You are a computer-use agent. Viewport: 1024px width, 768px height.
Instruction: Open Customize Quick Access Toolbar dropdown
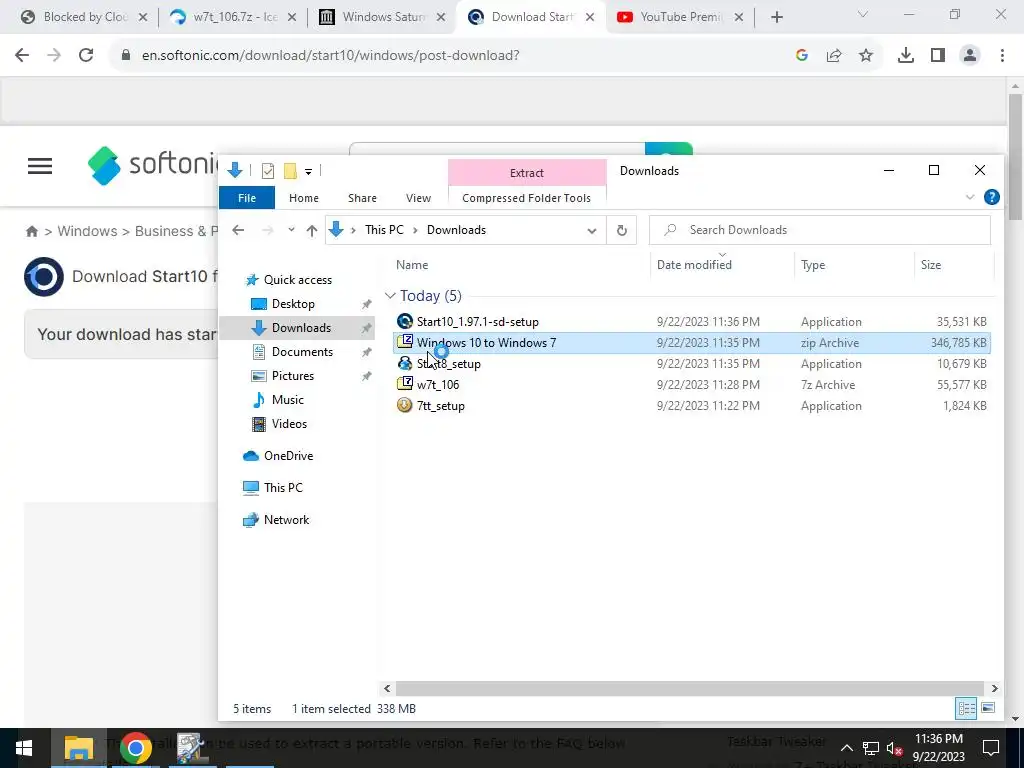point(308,172)
